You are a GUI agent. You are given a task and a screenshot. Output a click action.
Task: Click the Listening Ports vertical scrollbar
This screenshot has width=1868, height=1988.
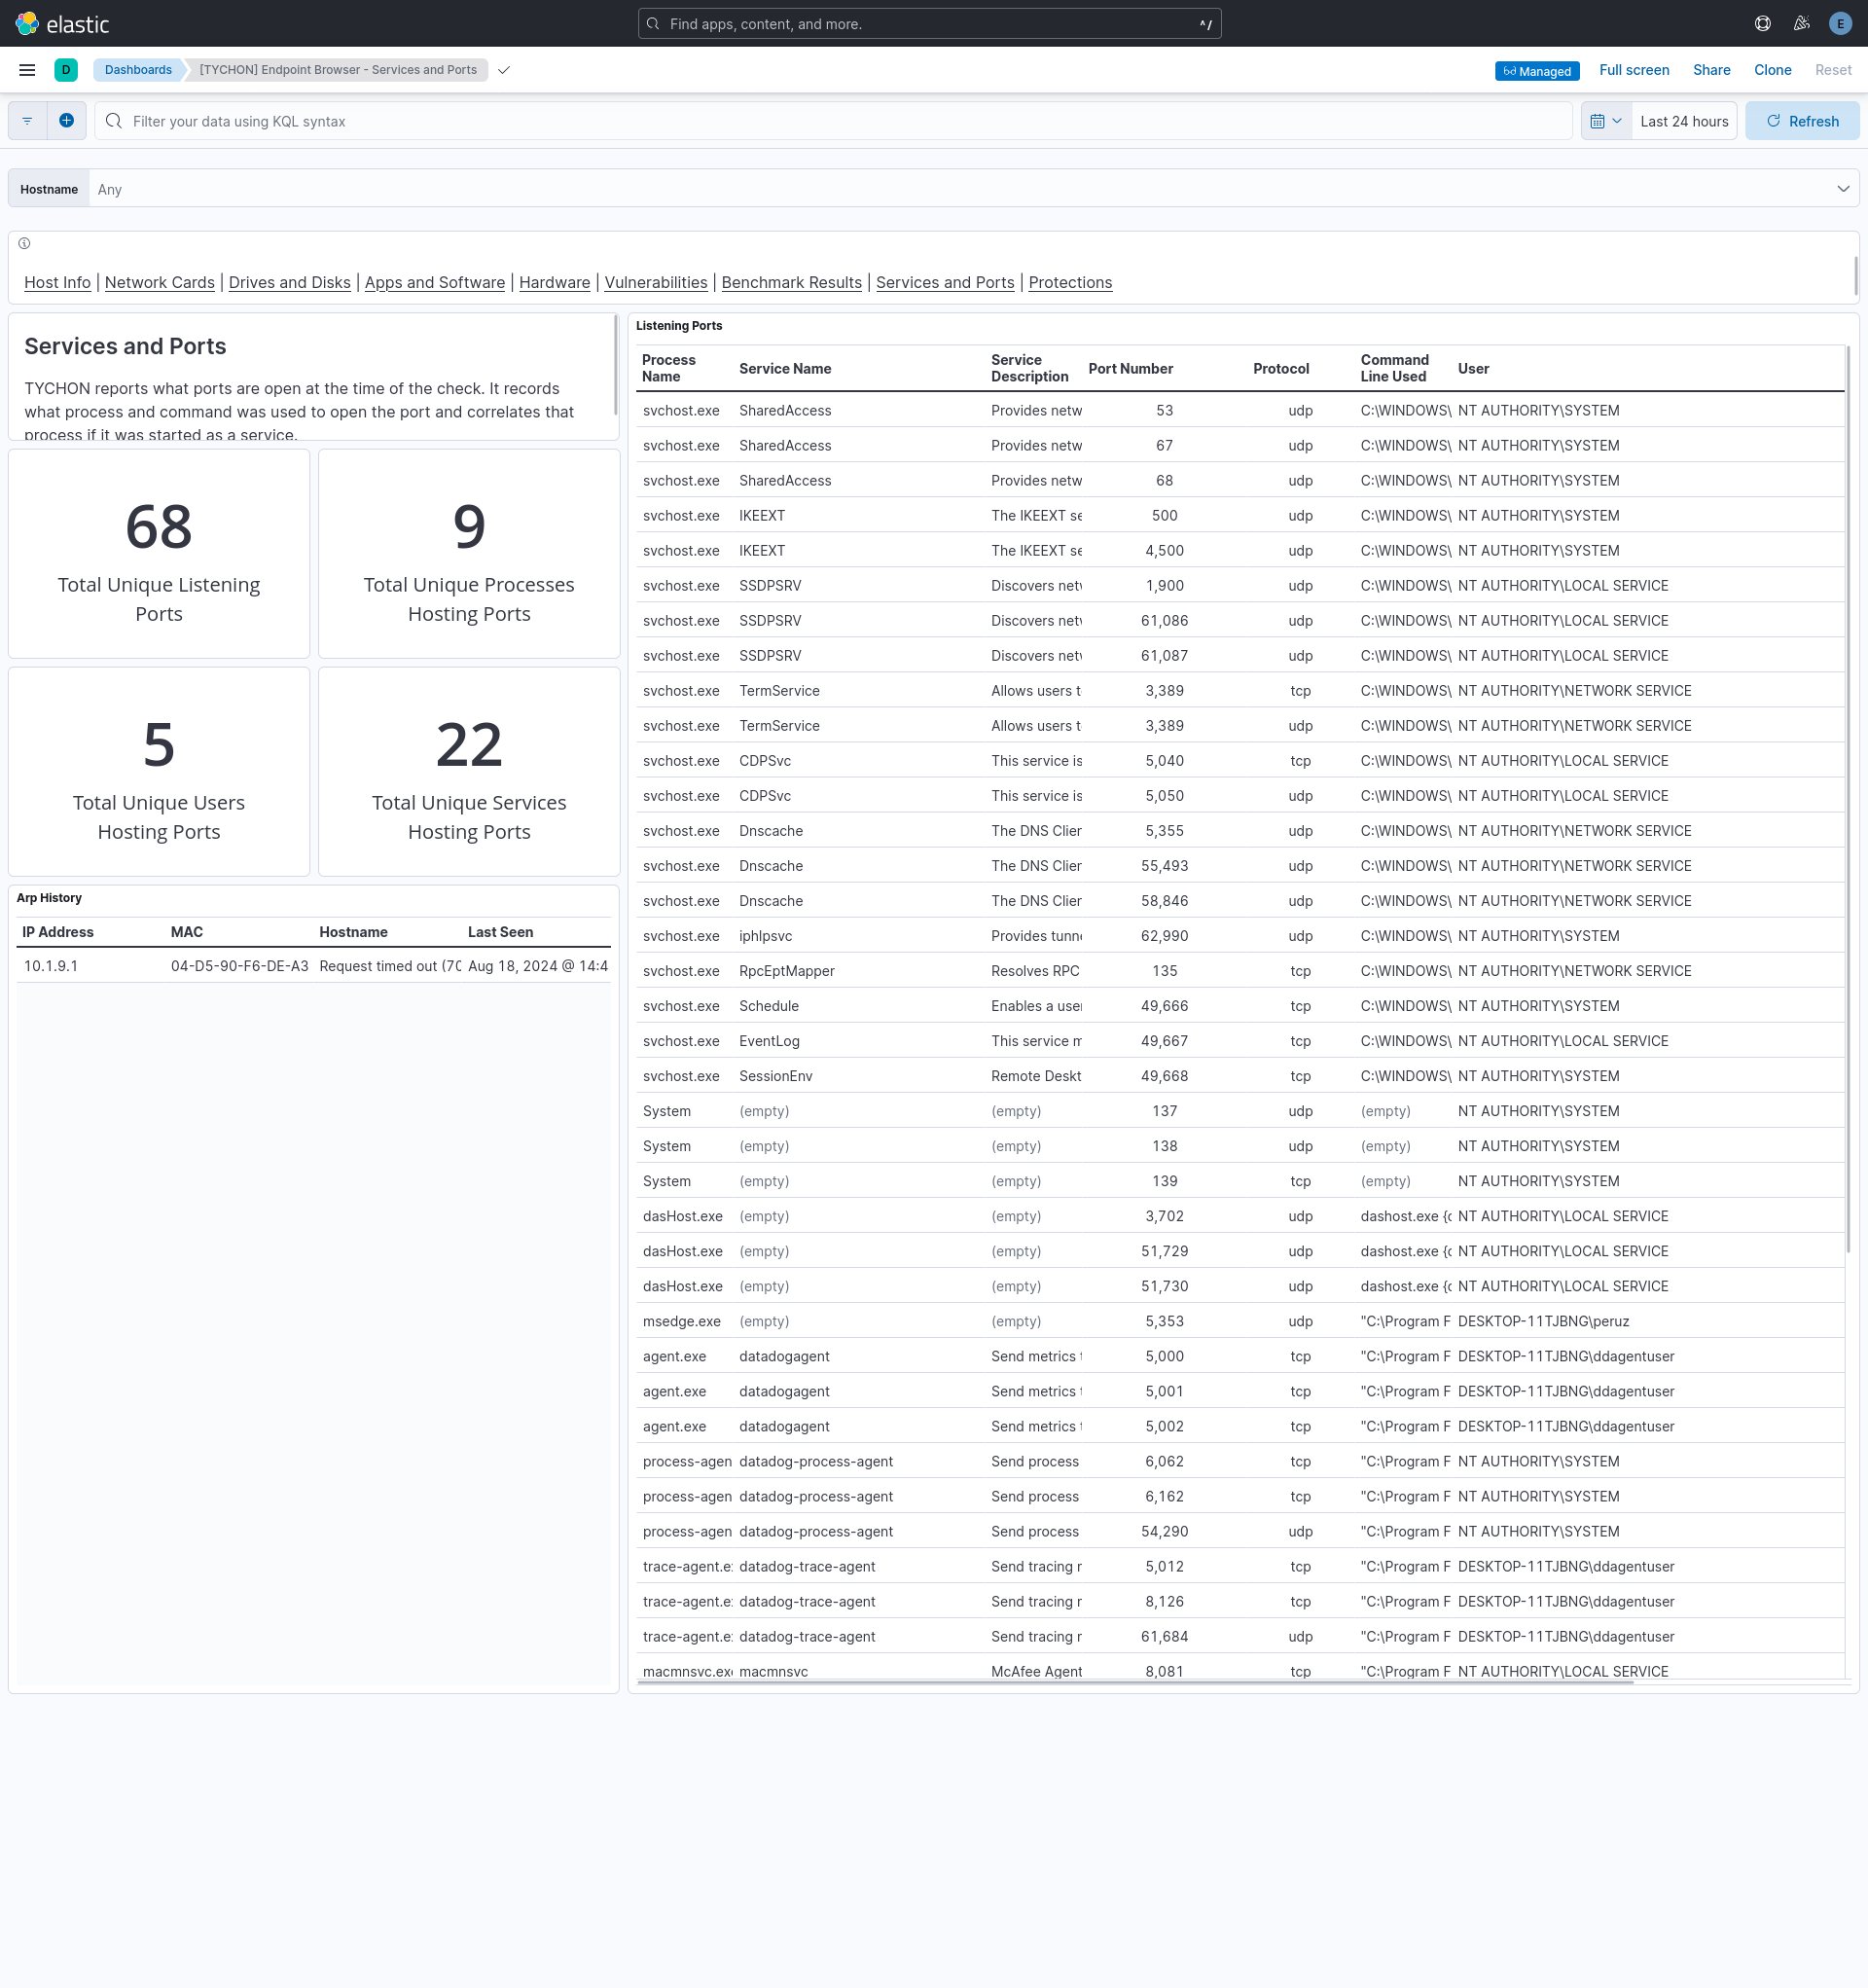click(x=1848, y=800)
